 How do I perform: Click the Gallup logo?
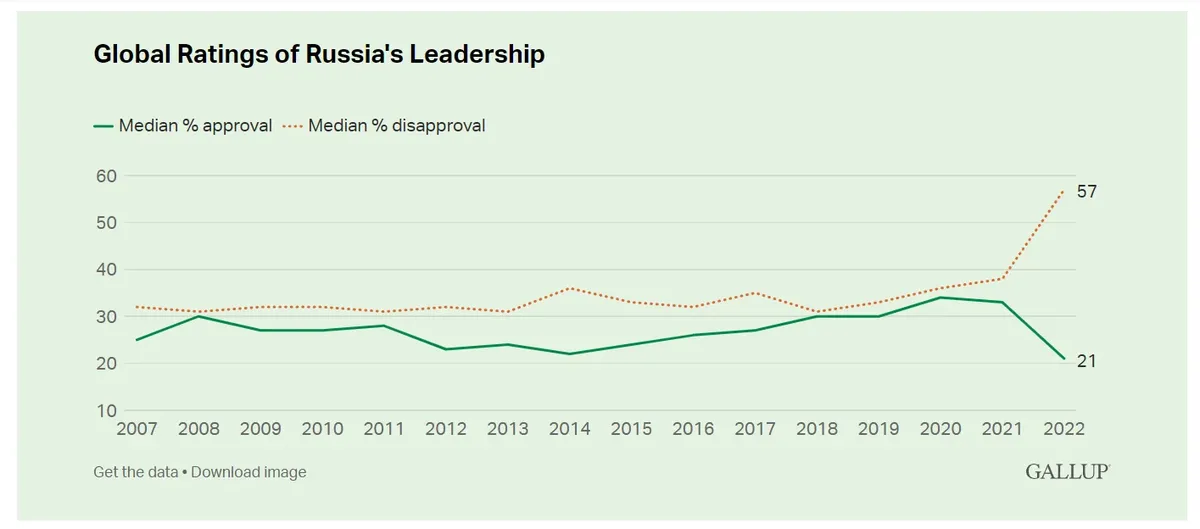click(x=1067, y=472)
